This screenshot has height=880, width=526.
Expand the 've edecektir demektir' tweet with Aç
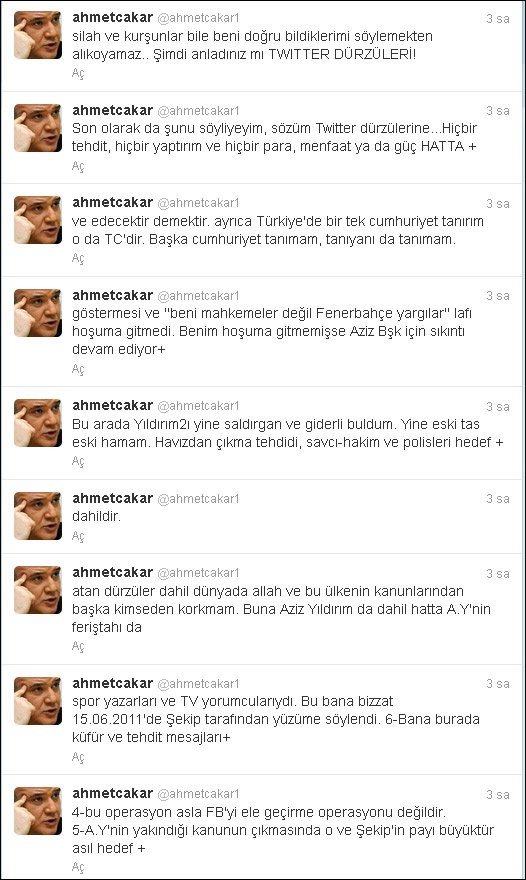click(78, 258)
